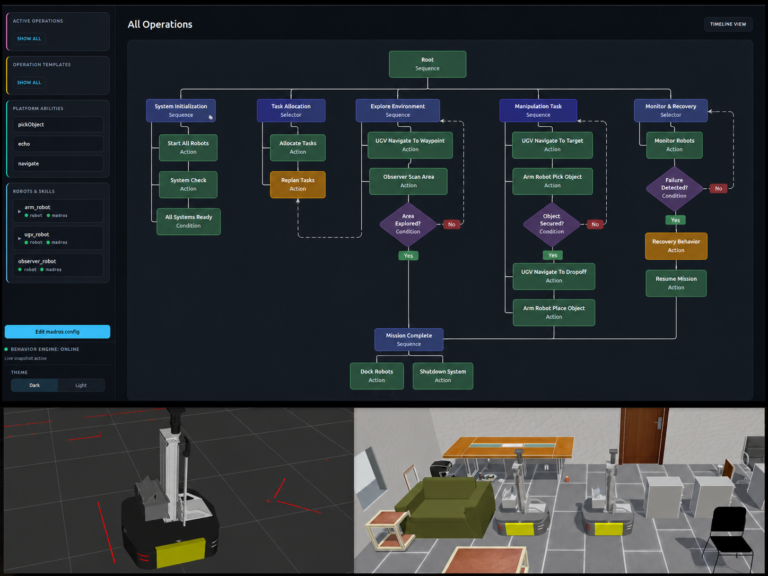Viewport: 768px width, 576px height.
Task: Click the Live snapshot active text
Action: point(25,359)
